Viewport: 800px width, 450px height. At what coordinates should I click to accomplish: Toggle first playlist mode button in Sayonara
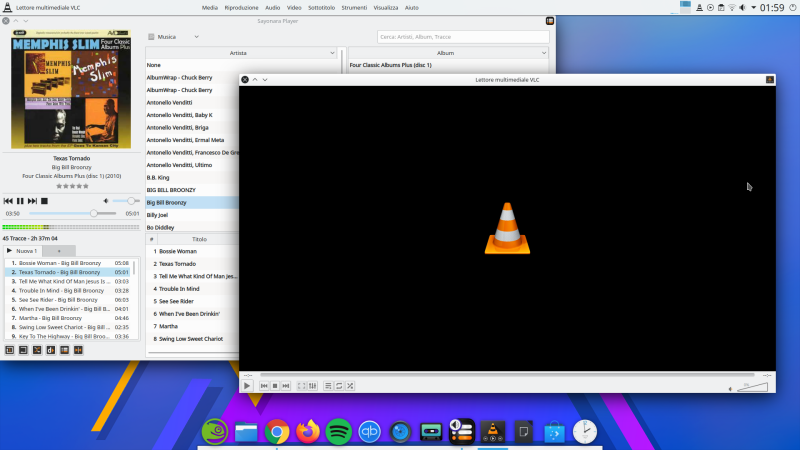(10, 350)
